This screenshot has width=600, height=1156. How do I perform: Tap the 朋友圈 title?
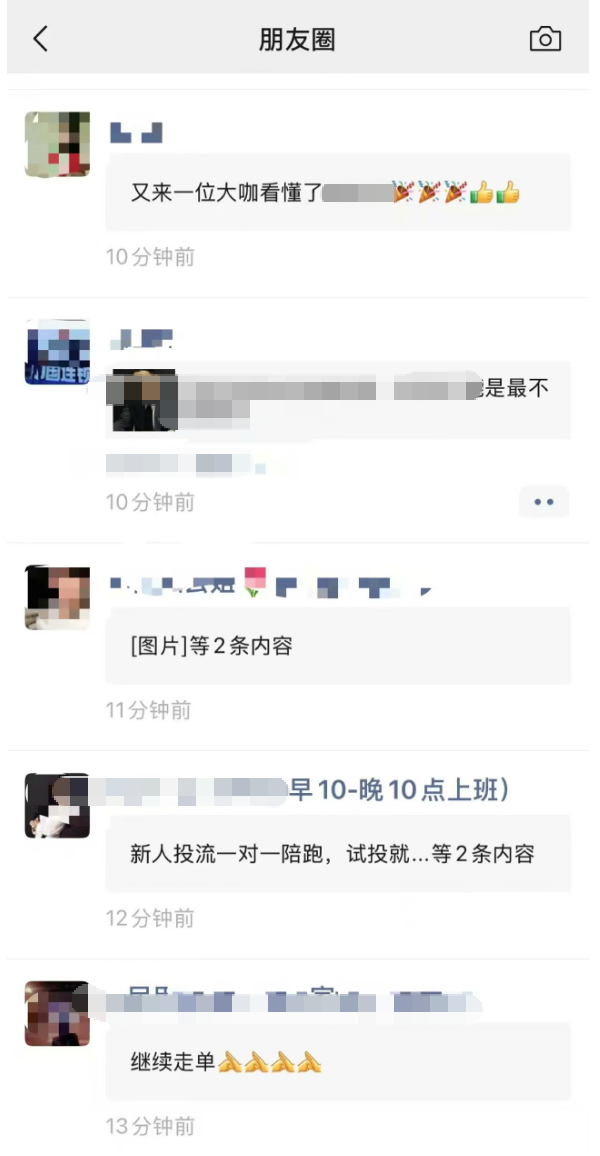point(297,39)
